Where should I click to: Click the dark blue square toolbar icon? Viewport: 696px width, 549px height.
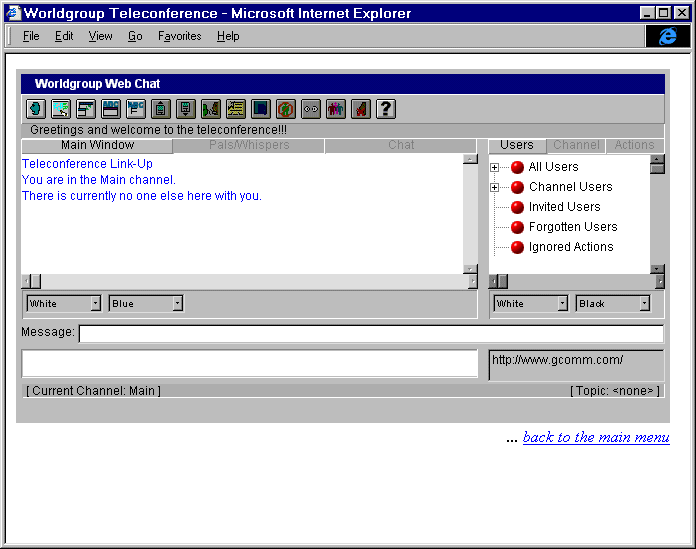260,109
